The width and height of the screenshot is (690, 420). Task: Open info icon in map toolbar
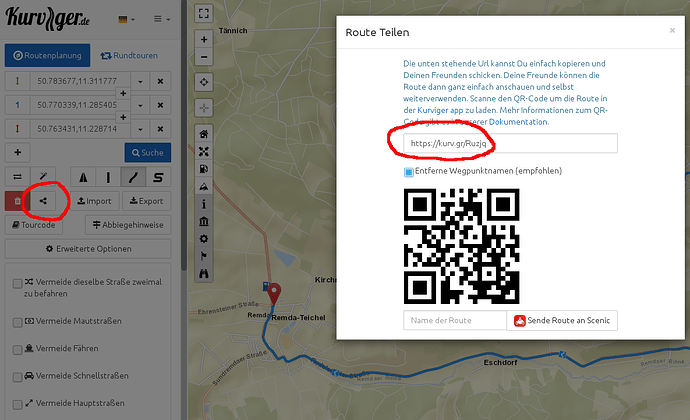[204, 204]
